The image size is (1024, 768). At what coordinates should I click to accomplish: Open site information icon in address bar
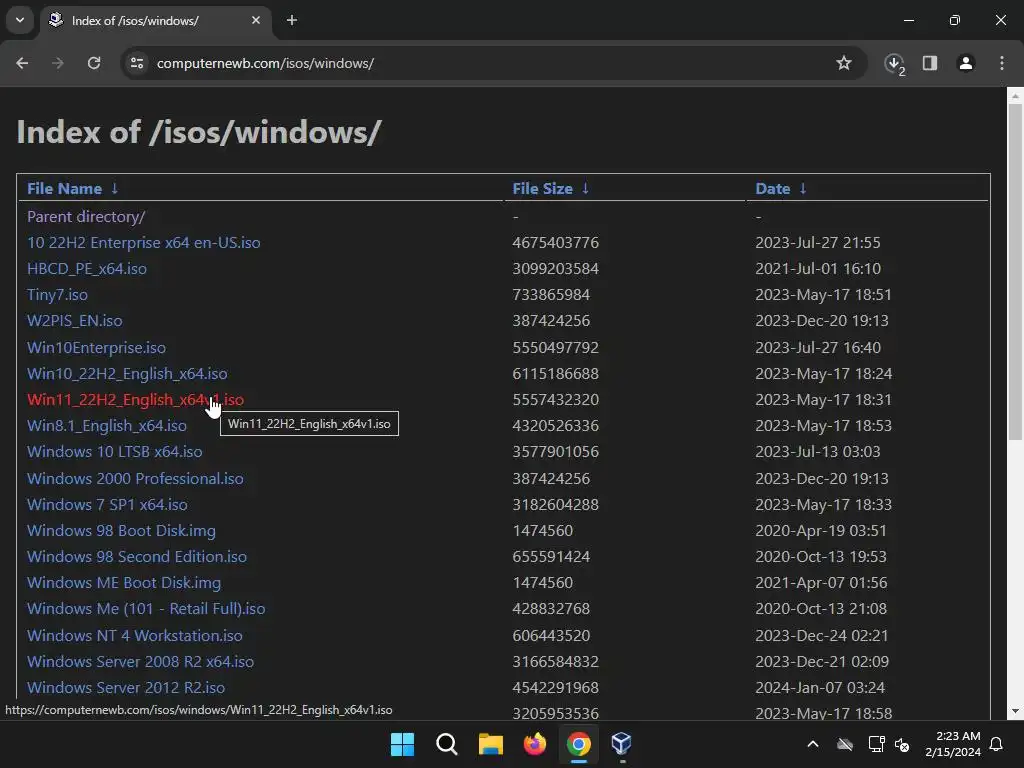click(137, 63)
